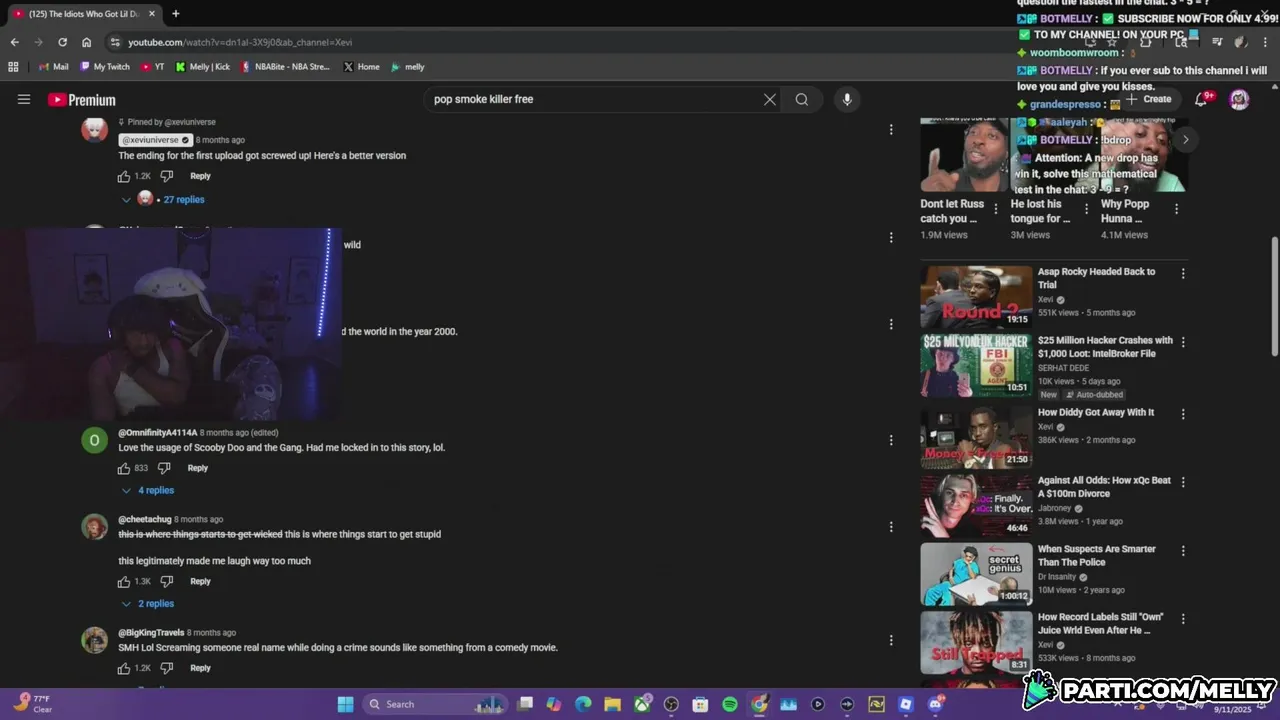Open a new browser tab
1280x720 pixels.
(x=176, y=14)
